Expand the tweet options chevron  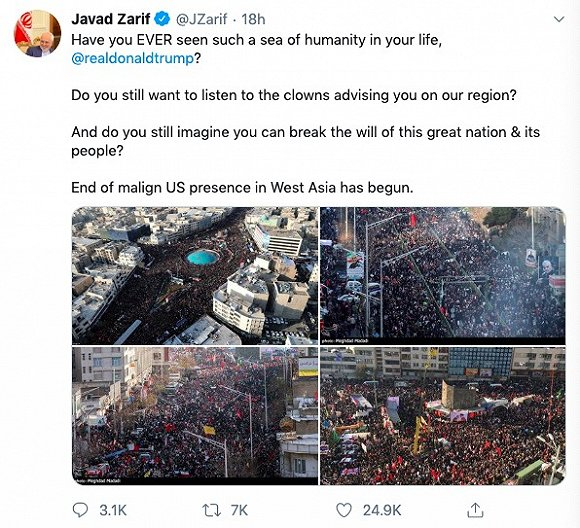tap(559, 19)
